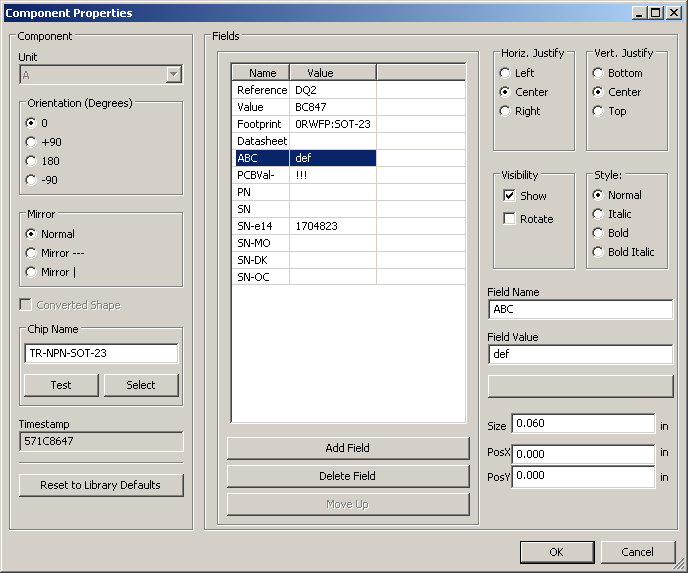Close the Component Properties window
688x573 pixels.
674,13
